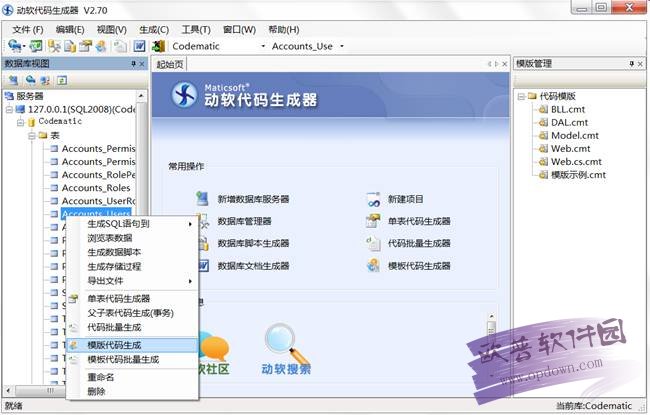The width and height of the screenshot is (650, 415).
Task: Click the refresh icon in database view toolbar
Action: click(x=62, y=80)
